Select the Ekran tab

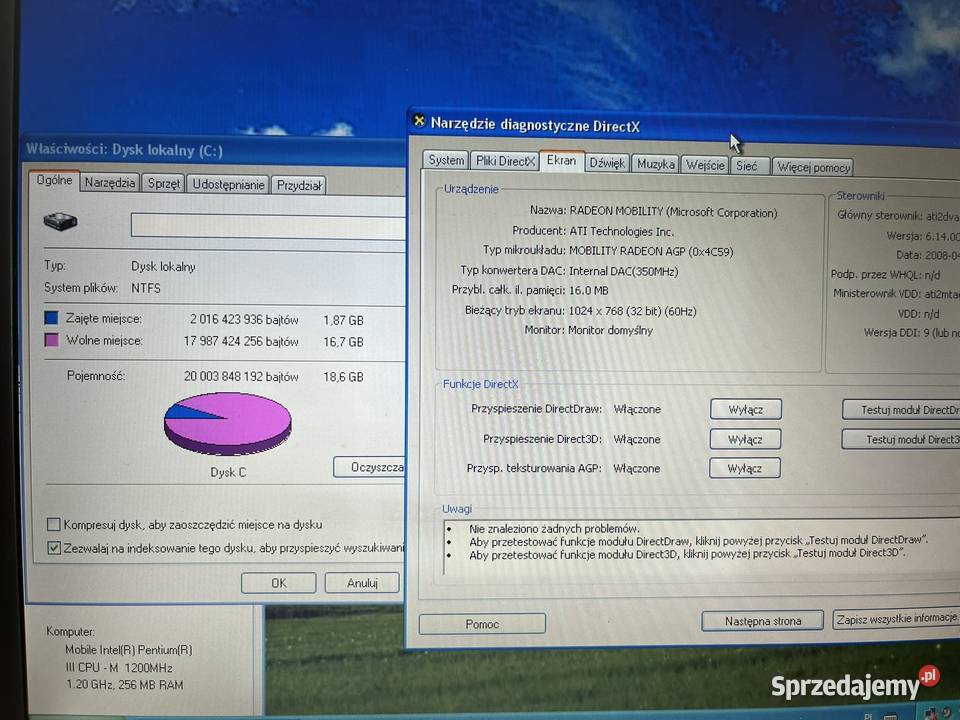click(x=561, y=160)
